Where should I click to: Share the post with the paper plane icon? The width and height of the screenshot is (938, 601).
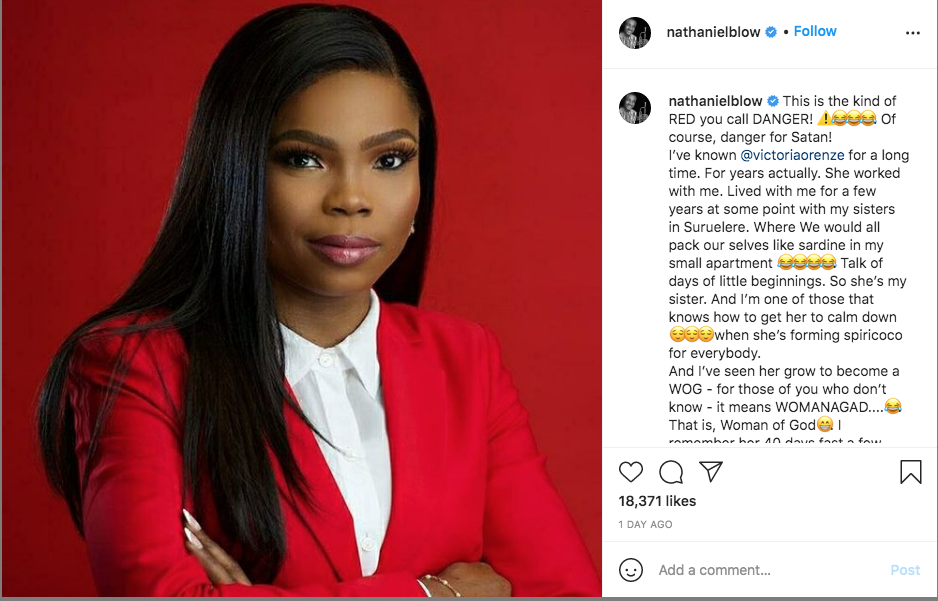click(x=711, y=471)
